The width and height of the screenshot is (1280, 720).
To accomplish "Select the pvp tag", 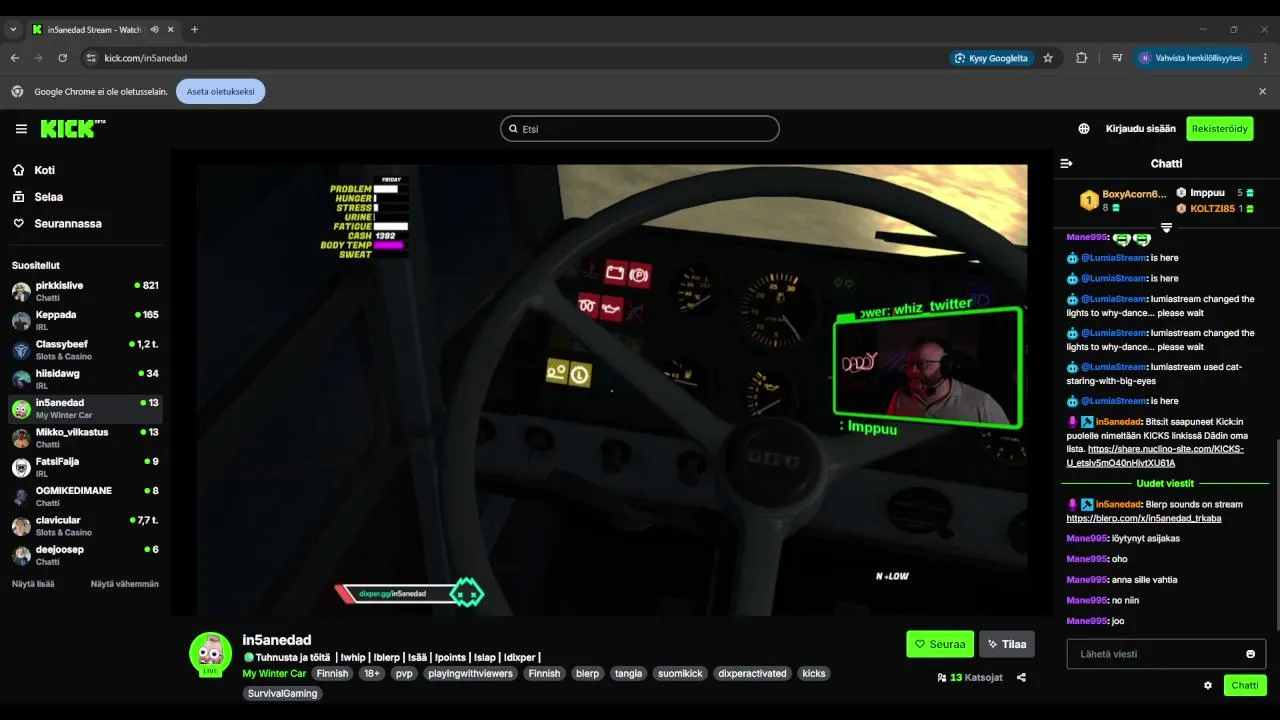I will pos(404,674).
